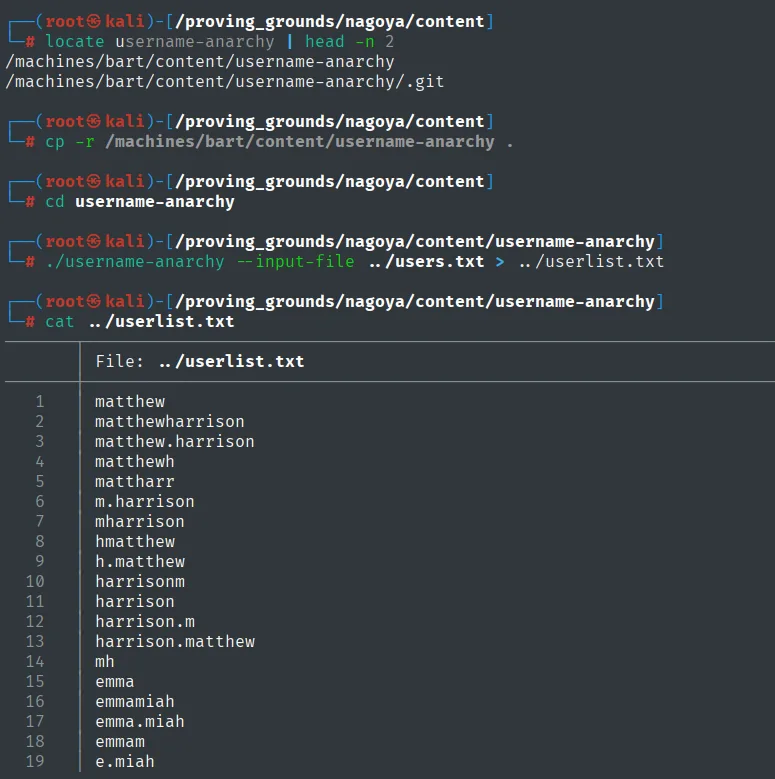Select line 8 'hmatthew'

135,541
